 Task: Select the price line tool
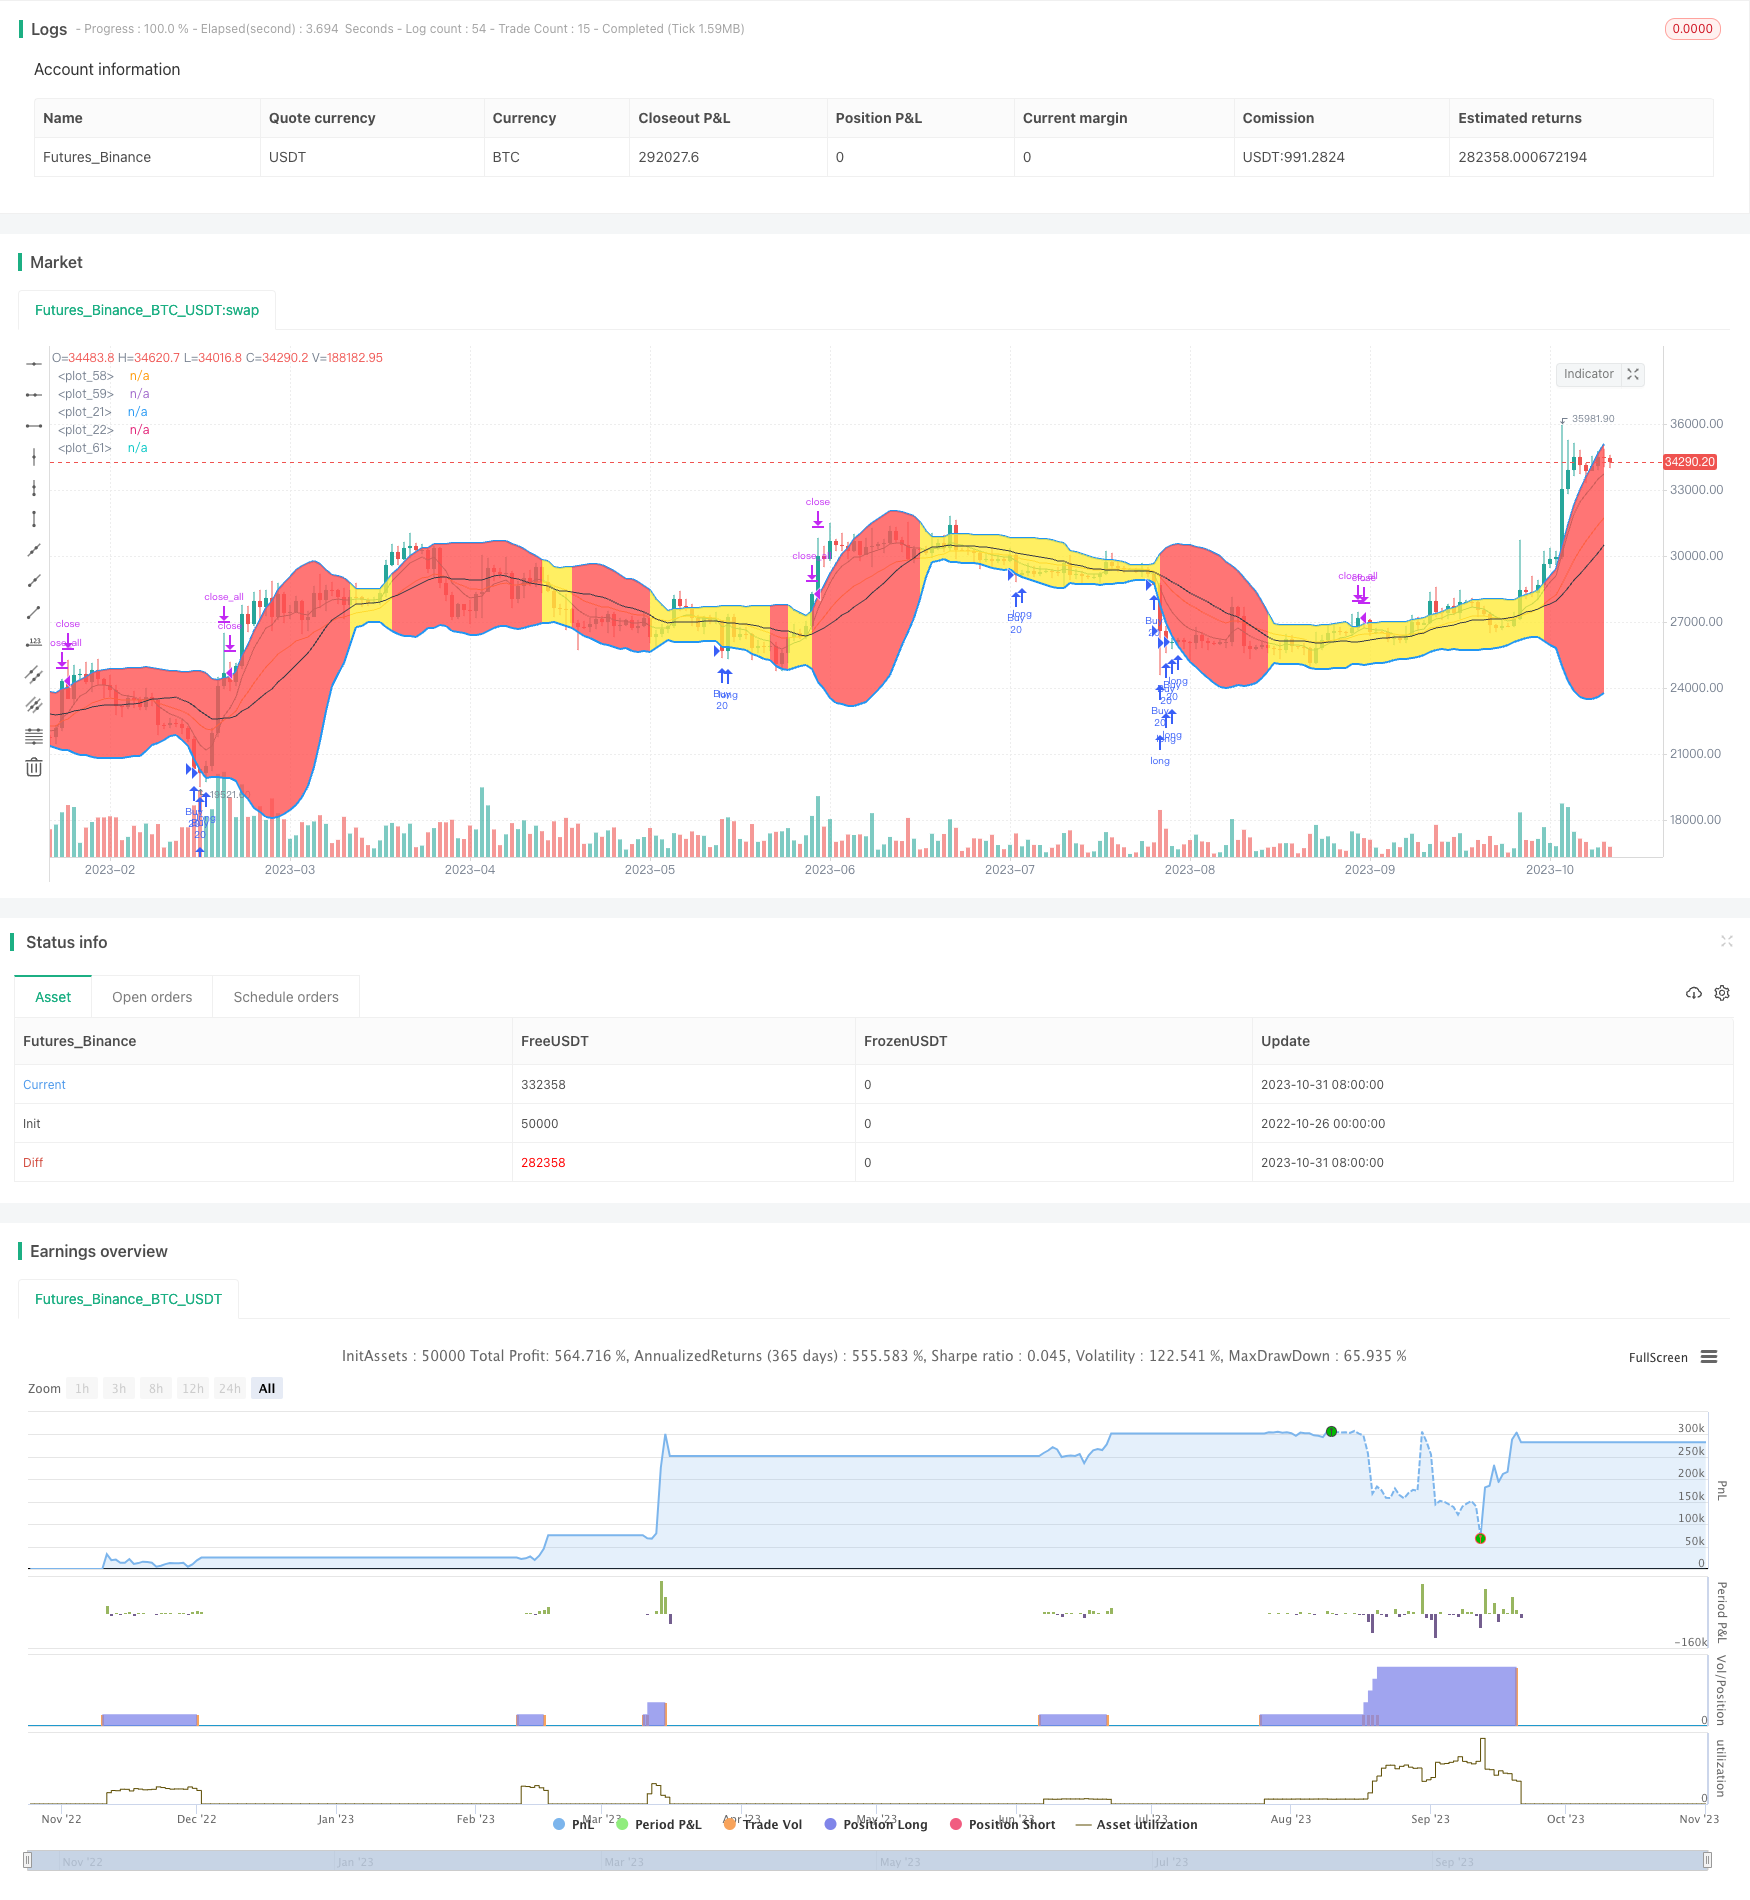pyautogui.click(x=34, y=643)
